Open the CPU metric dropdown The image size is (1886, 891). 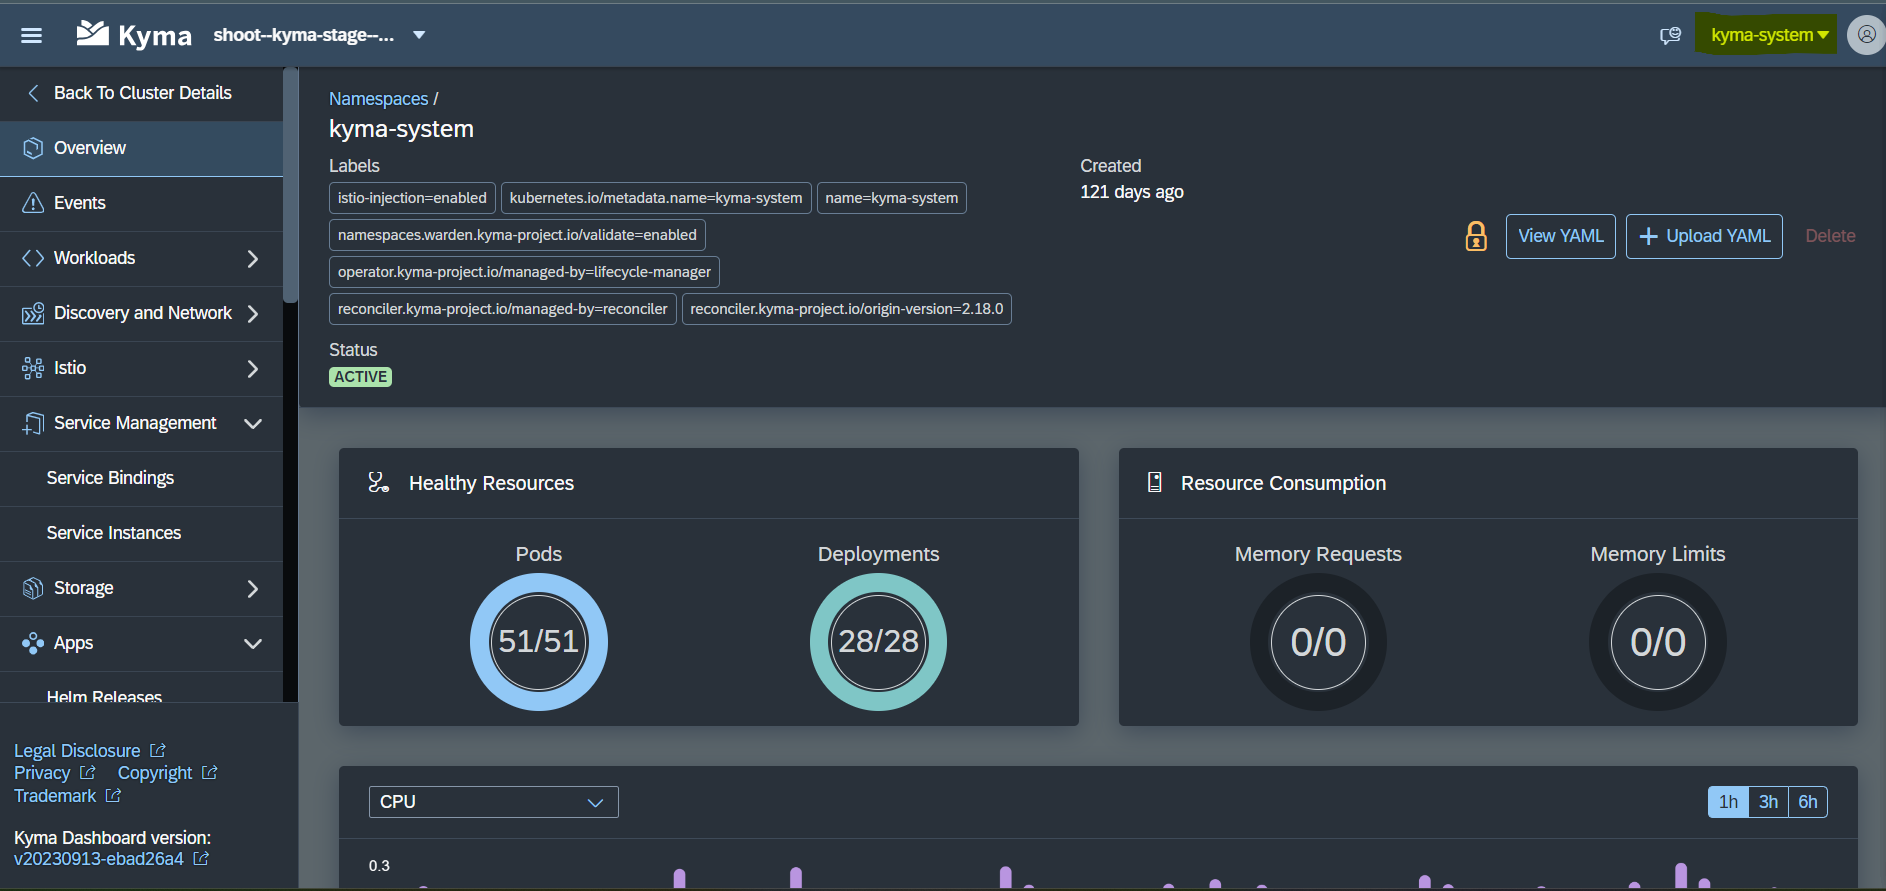494,802
